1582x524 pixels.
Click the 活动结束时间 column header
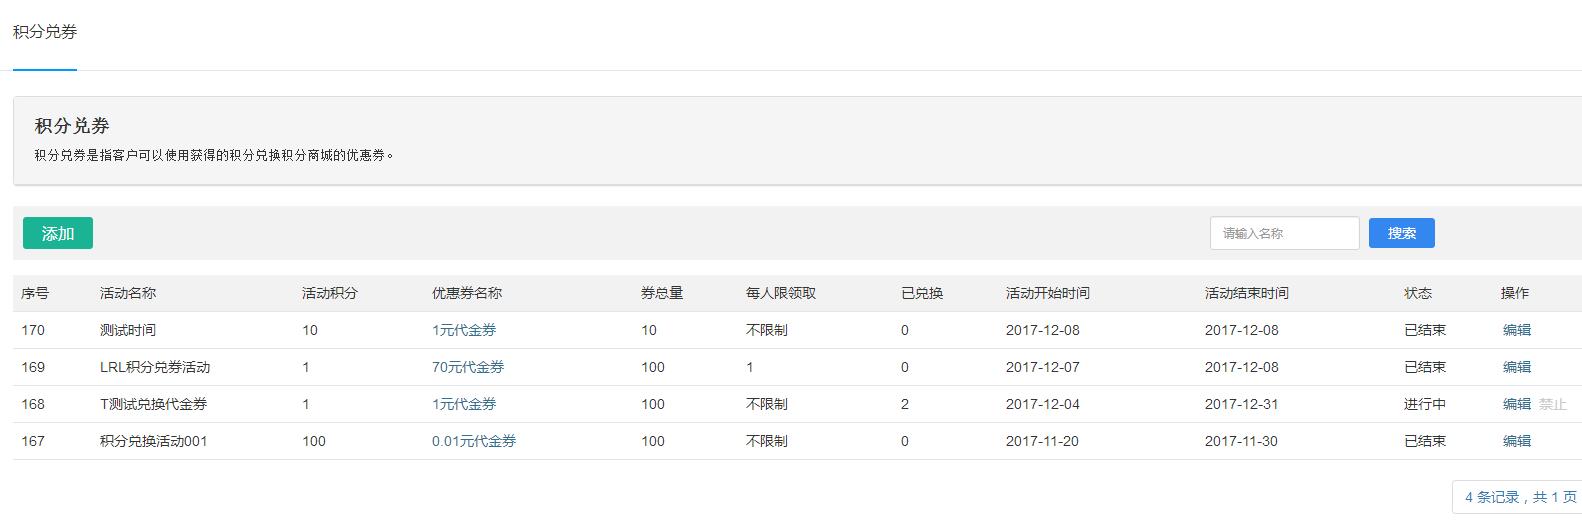click(1246, 293)
